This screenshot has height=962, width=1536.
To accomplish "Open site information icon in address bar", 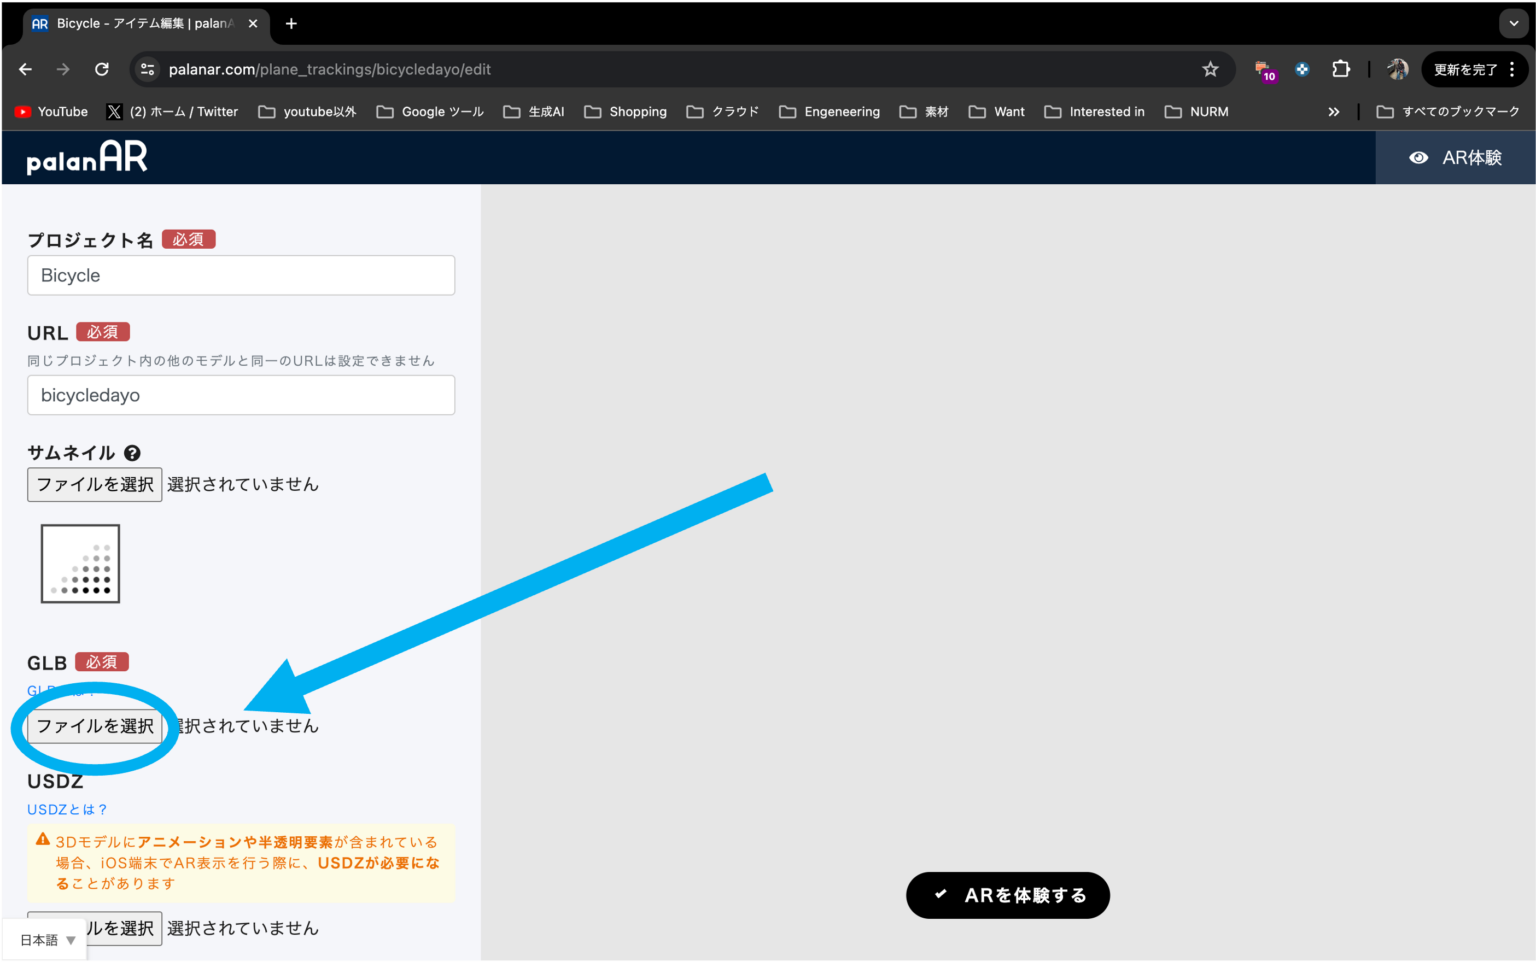I will tap(148, 69).
